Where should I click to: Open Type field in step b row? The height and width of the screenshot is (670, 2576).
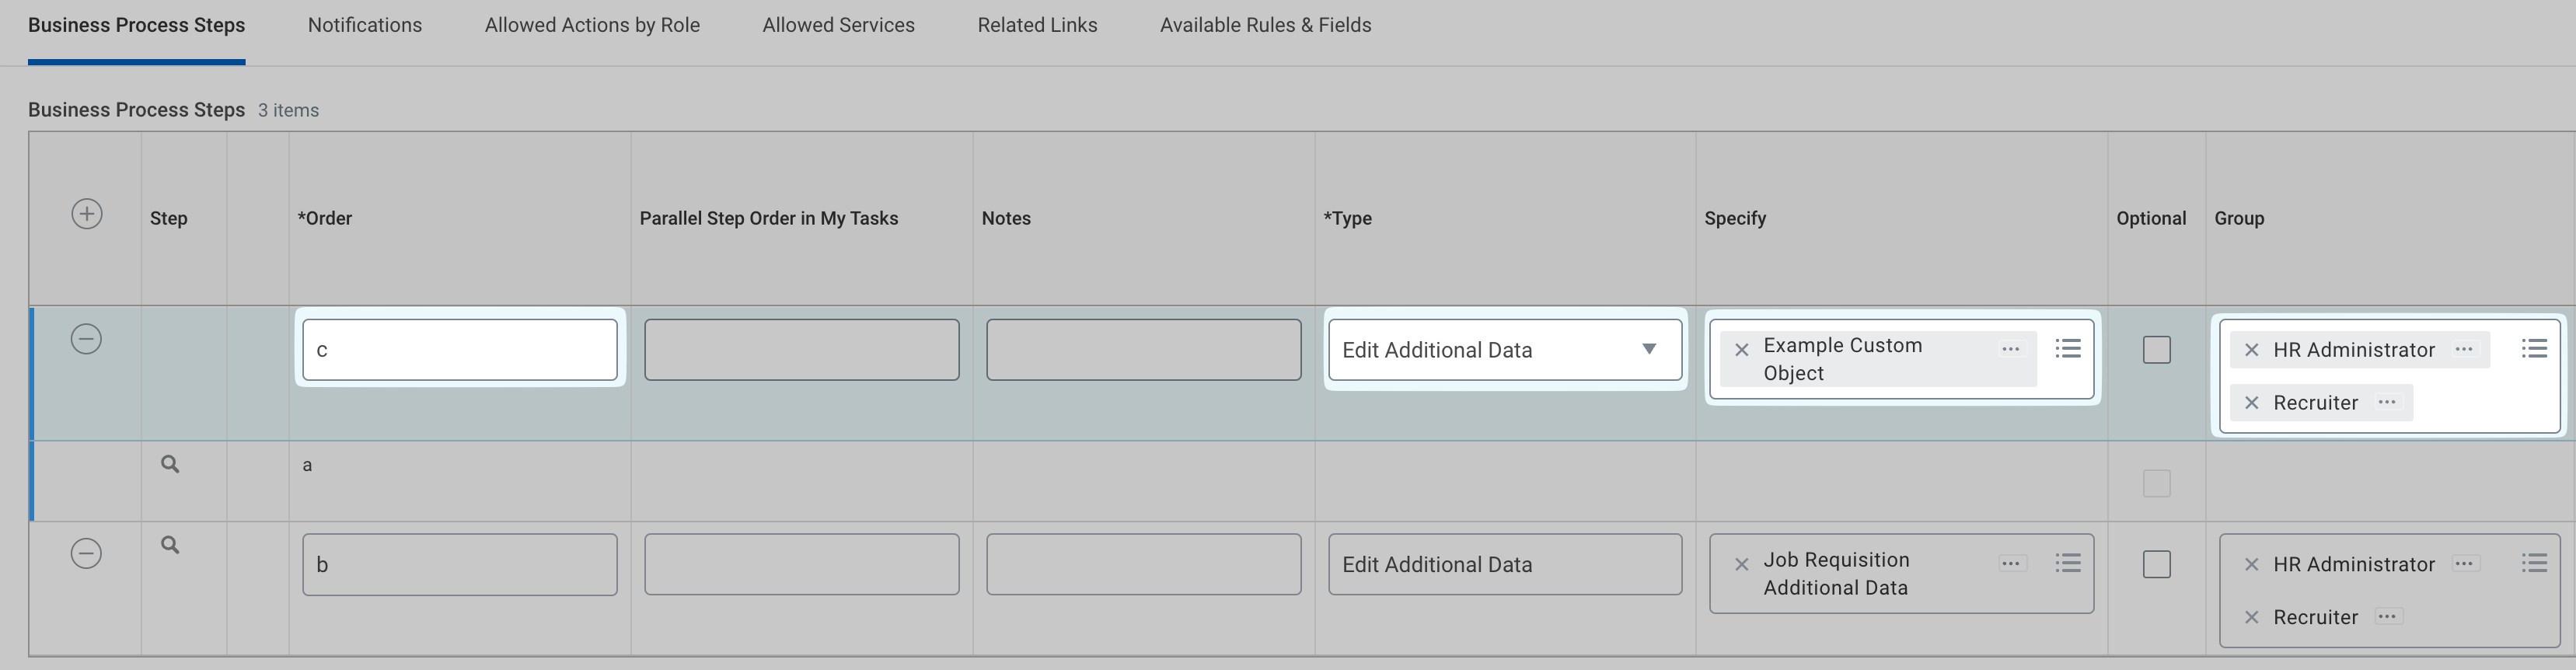[x=1504, y=564]
